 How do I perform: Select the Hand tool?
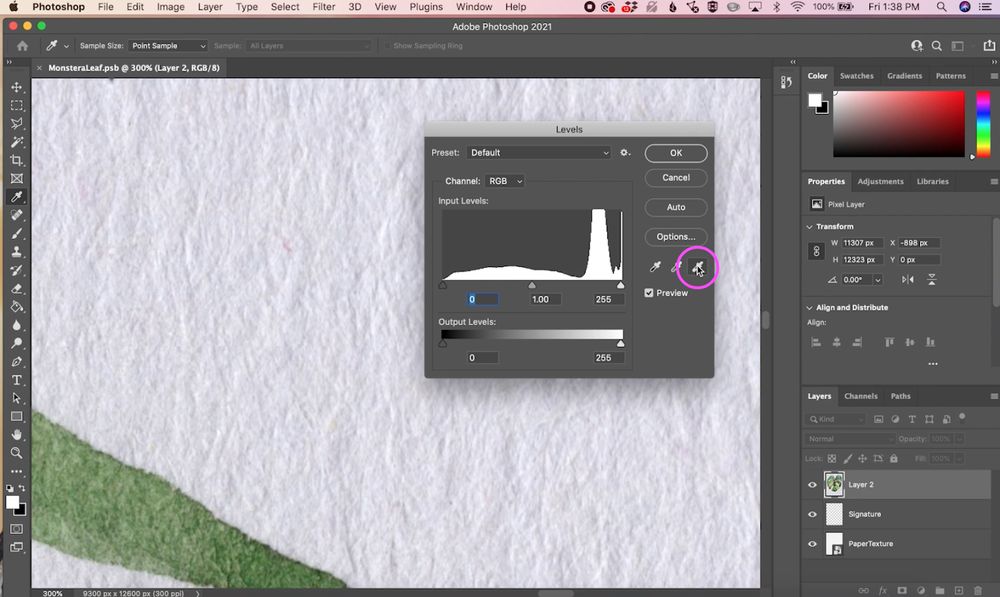coord(16,434)
